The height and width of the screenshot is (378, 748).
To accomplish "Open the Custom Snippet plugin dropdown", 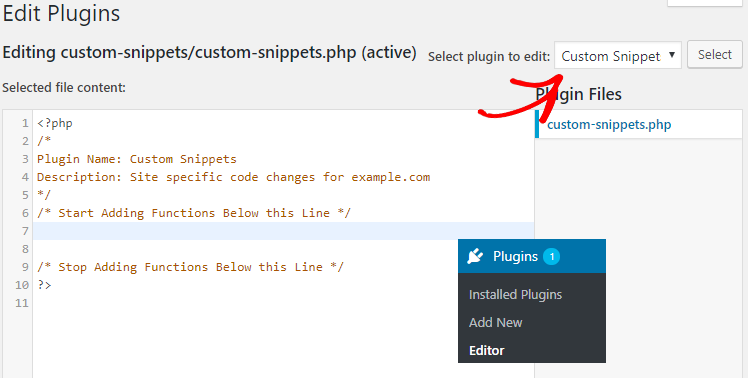I will point(618,55).
